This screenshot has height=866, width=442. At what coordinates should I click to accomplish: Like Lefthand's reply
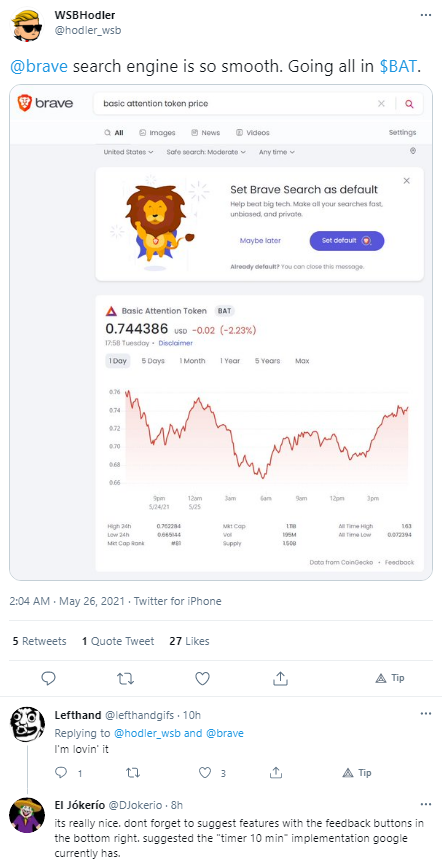tap(205, 773)
